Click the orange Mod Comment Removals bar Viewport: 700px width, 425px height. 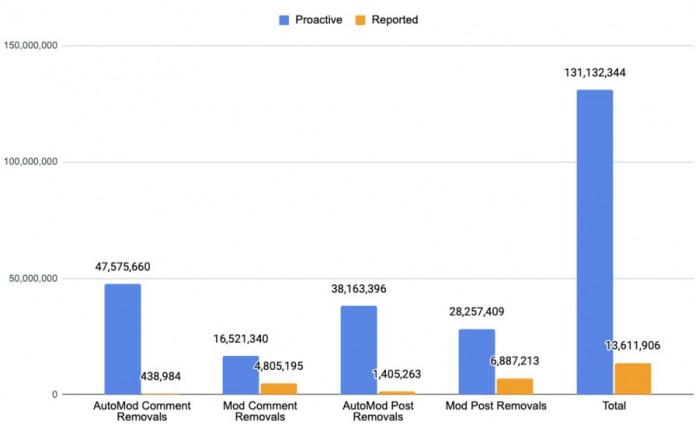click(279, 388)
